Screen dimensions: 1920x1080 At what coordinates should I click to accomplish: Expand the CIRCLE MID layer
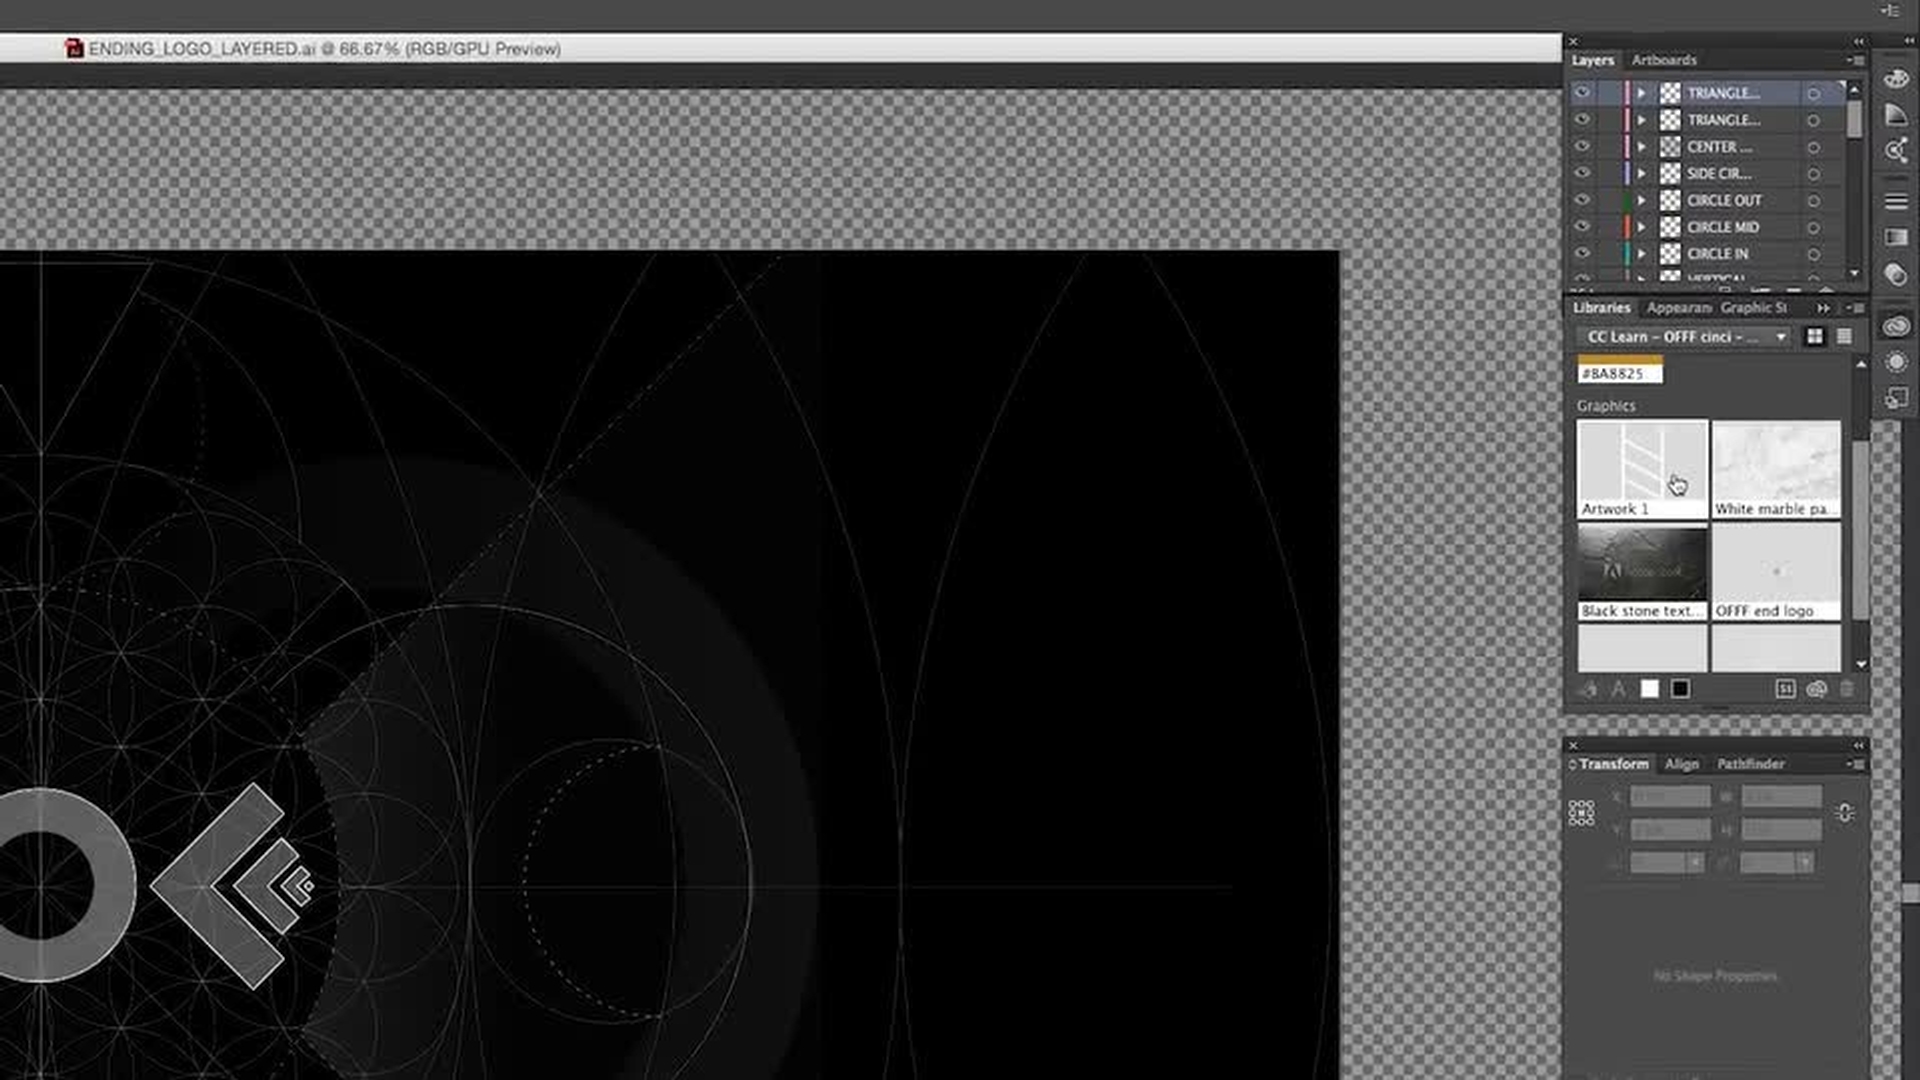[x=1641, y=228]
